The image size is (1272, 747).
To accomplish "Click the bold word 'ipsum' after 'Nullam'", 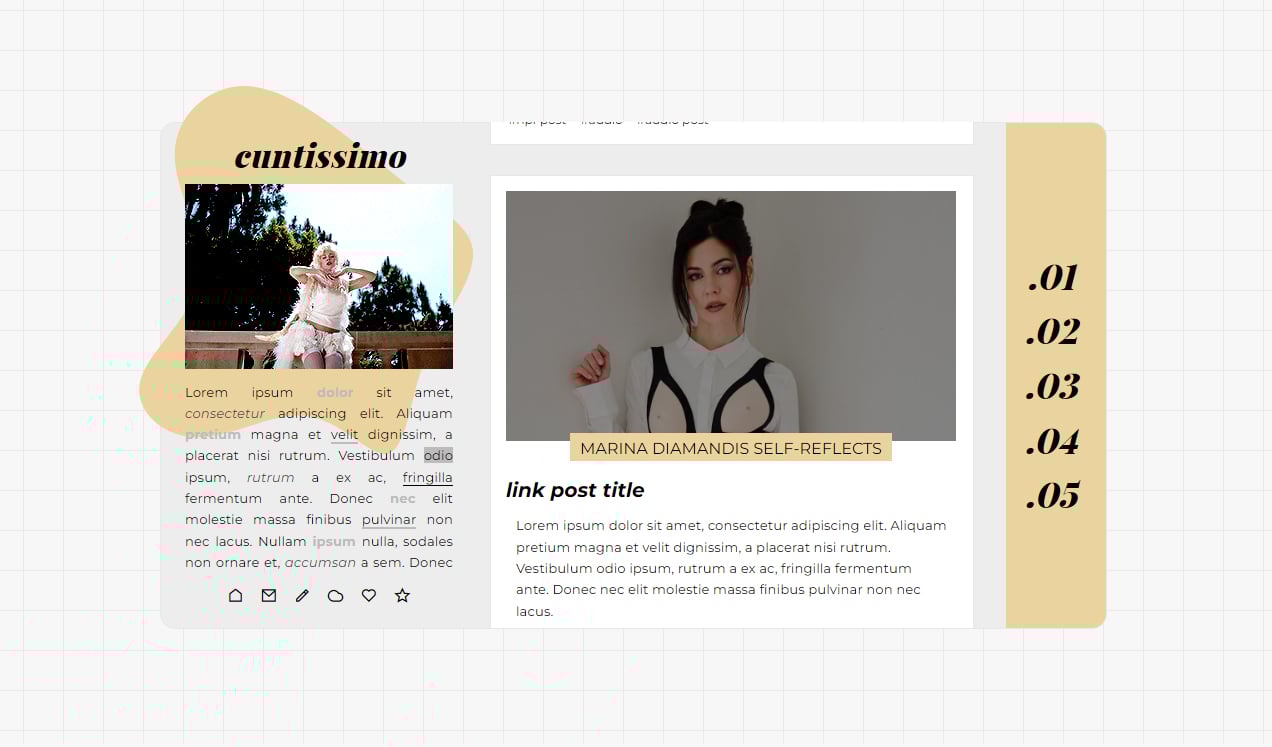I will (334, 542).
